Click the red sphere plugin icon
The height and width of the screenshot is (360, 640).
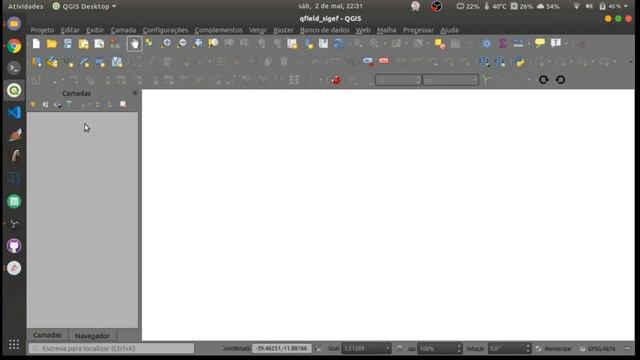(x=336, y=80)
